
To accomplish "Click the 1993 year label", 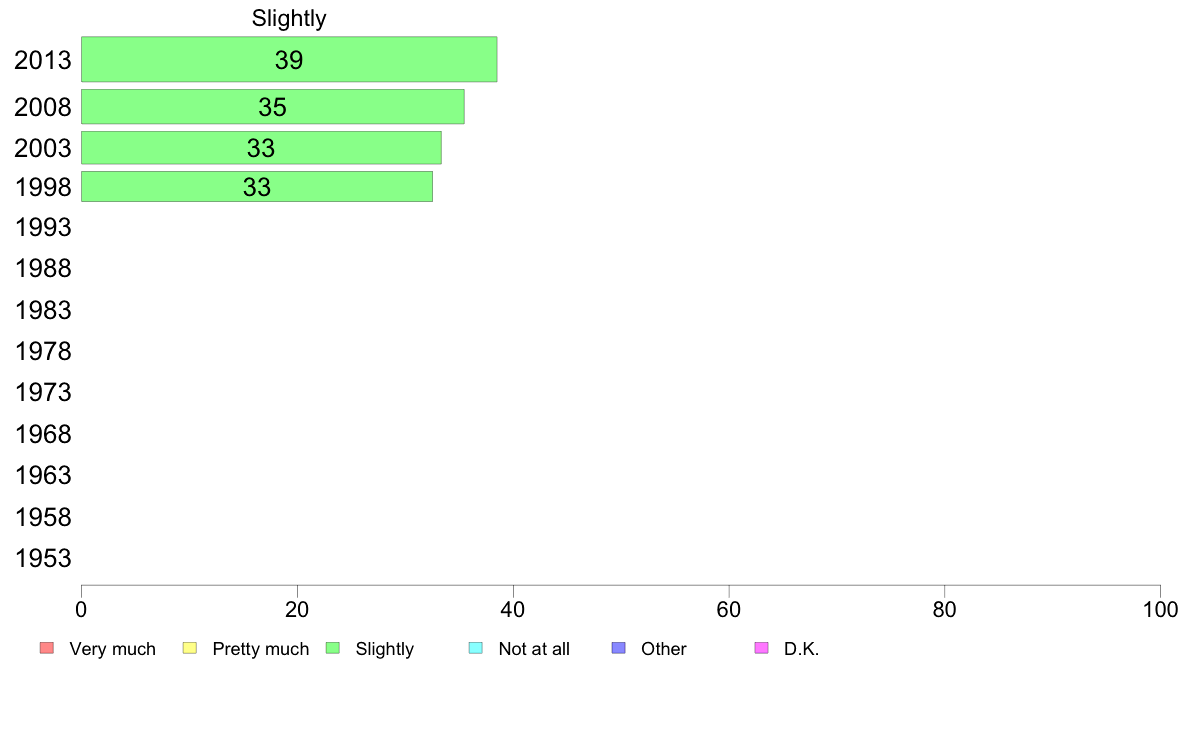I will [x=43, y=227].
